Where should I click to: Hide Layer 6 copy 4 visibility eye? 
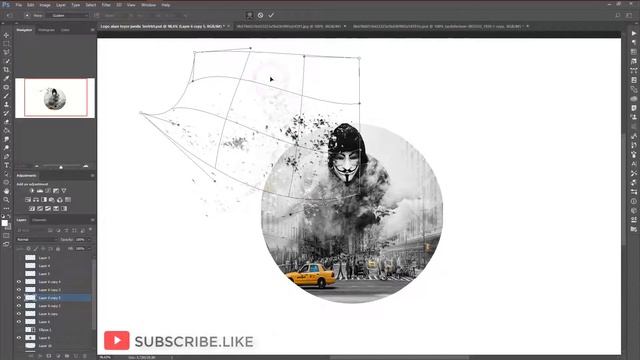[x=19, y=282]
